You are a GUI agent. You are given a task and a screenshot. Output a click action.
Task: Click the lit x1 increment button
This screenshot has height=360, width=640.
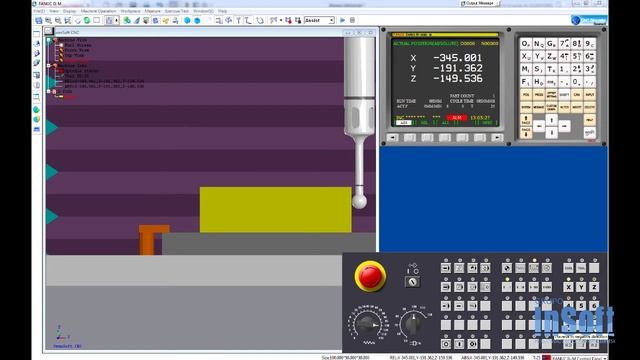pyautogui.click(x=507, y=287)
